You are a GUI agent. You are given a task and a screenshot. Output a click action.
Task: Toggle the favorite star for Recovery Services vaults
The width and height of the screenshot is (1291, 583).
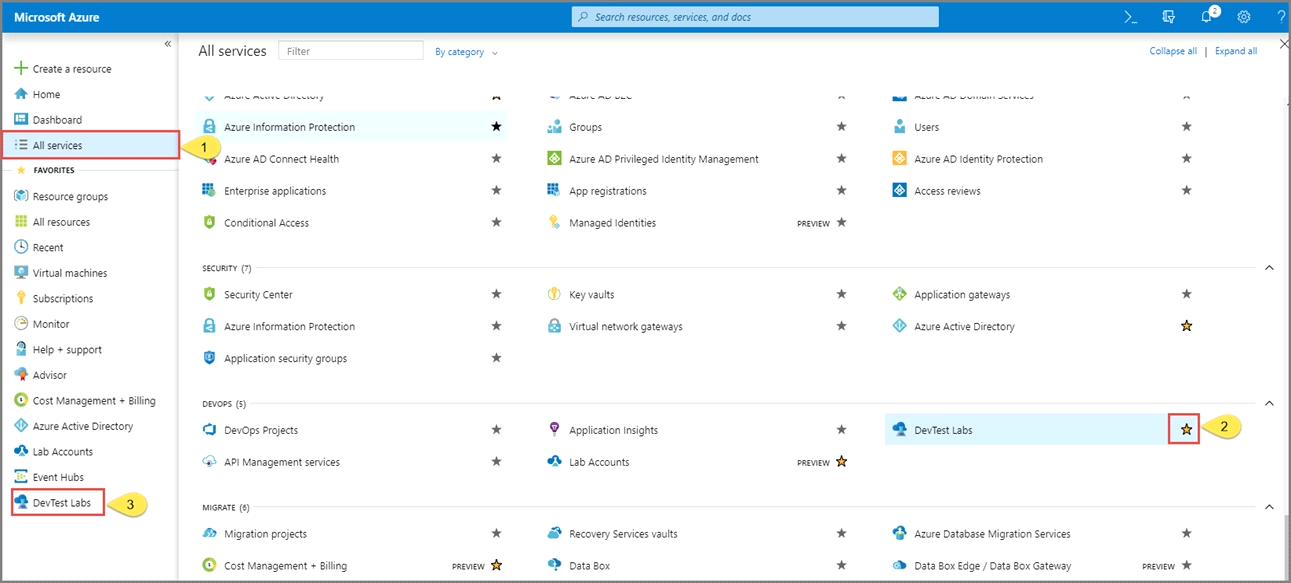pyautogui.click(x=841, y=534)
